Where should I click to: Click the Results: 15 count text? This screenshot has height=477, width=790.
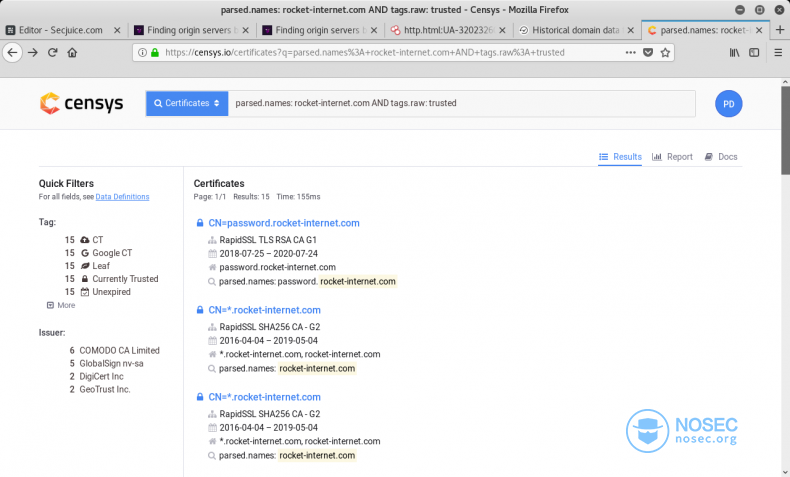[x=251, y=197]
